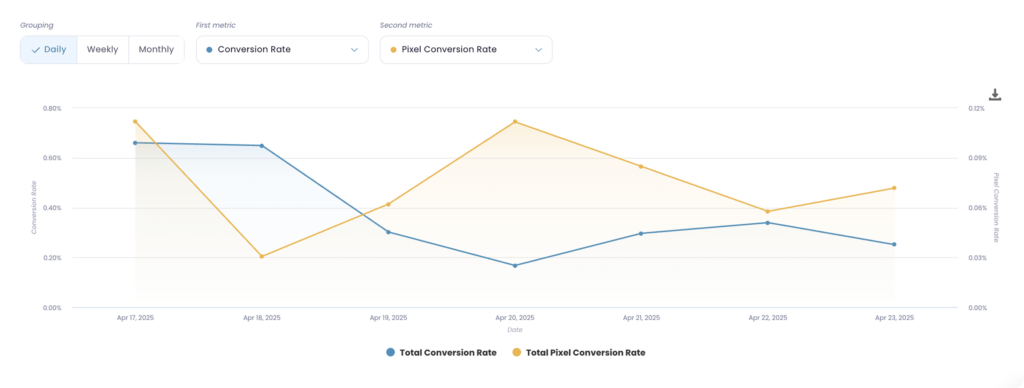Switch grouping to Weekly

coord(103,50)
